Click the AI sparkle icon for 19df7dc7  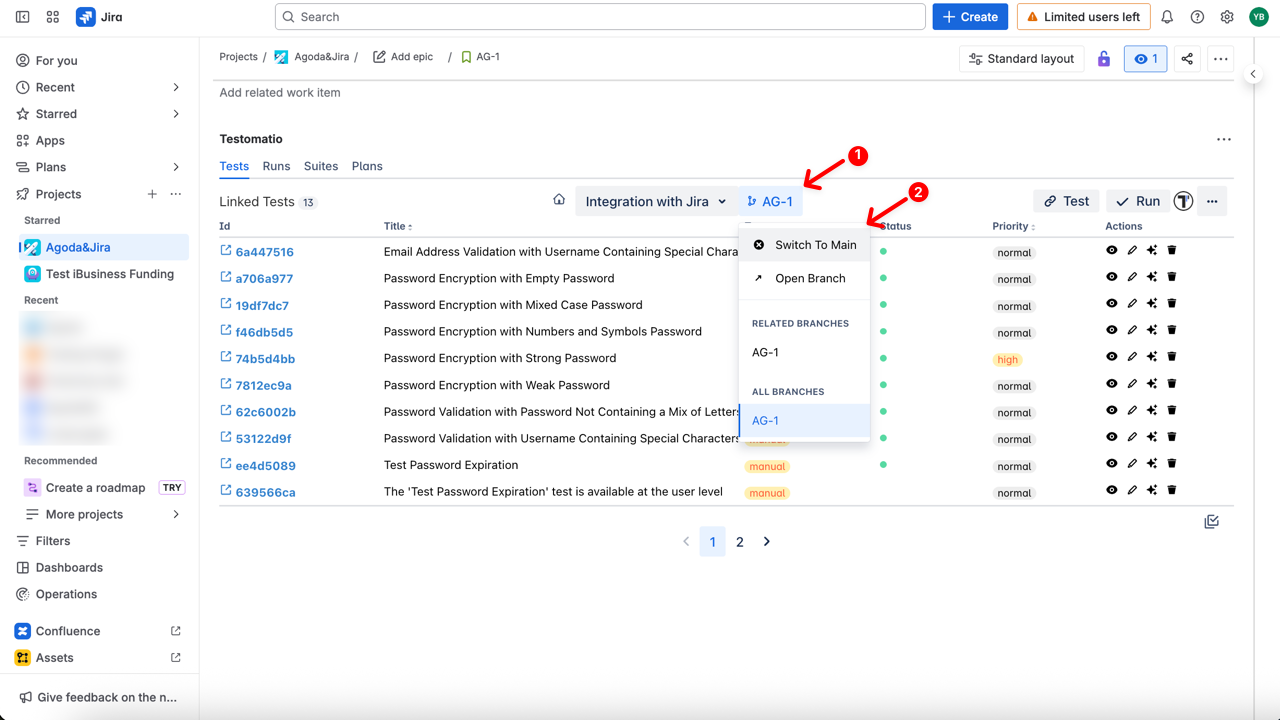[x=1152, y=304]
